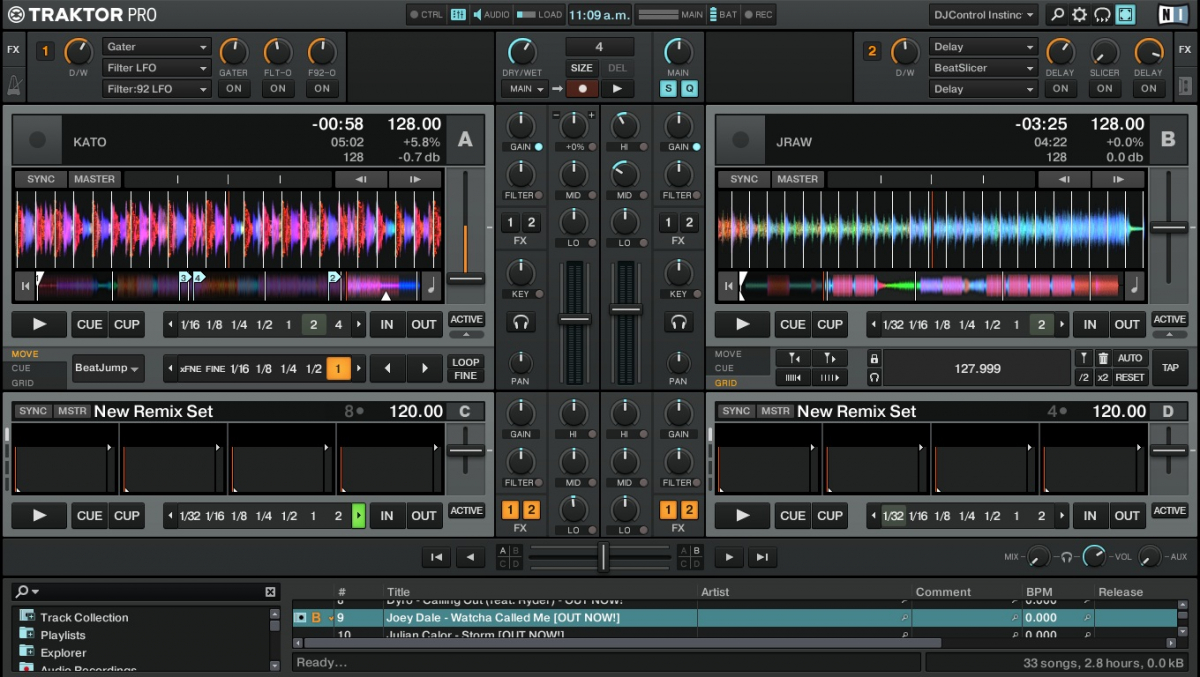Toggle the Slicer effect ON button

click(1104, 89)
